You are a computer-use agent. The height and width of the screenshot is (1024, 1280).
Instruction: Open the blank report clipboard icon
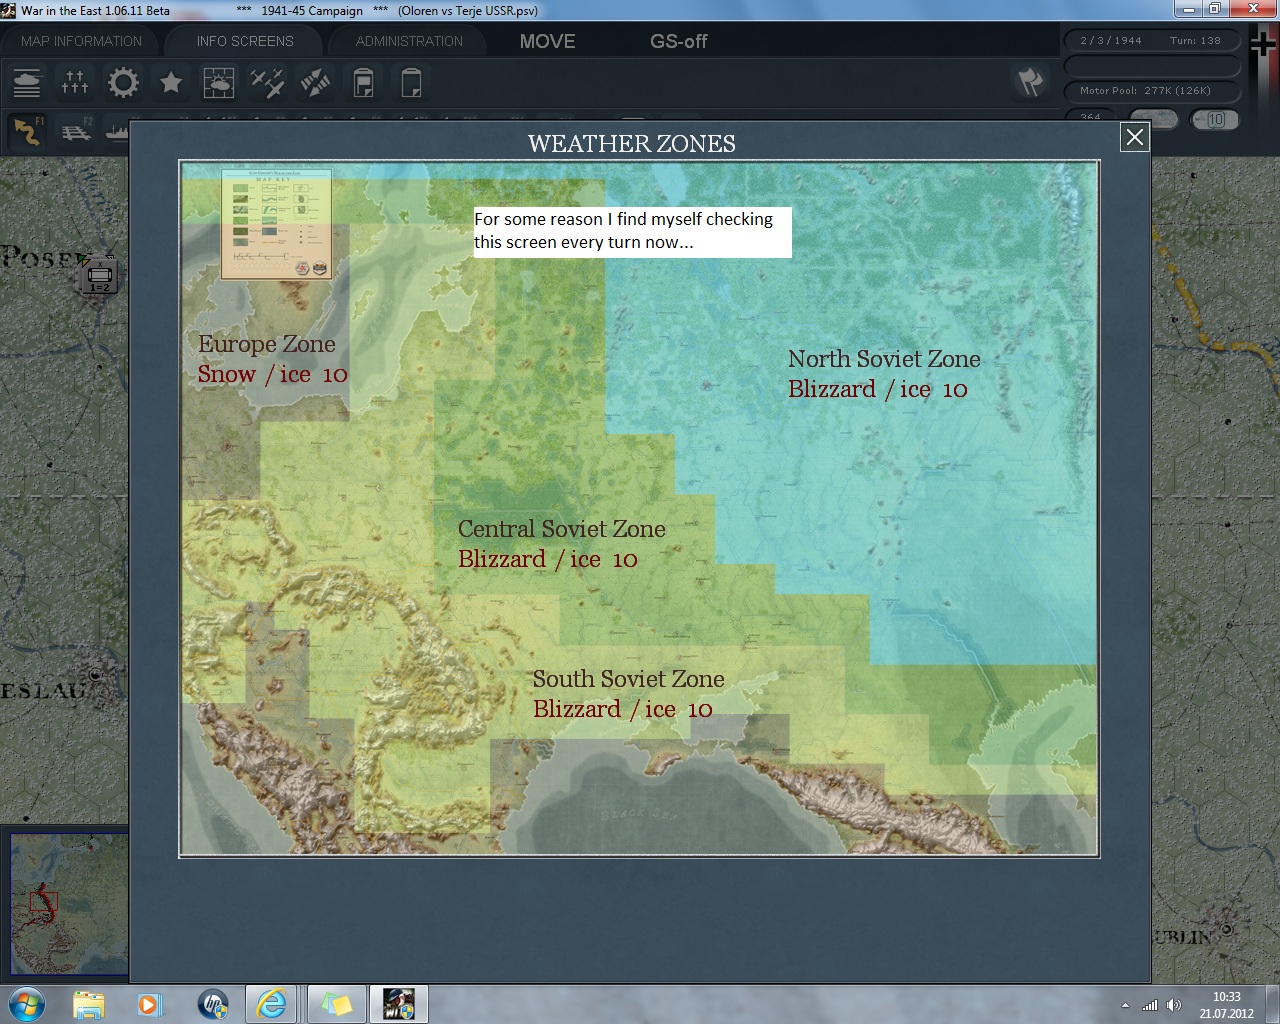(x=411, y=82)
